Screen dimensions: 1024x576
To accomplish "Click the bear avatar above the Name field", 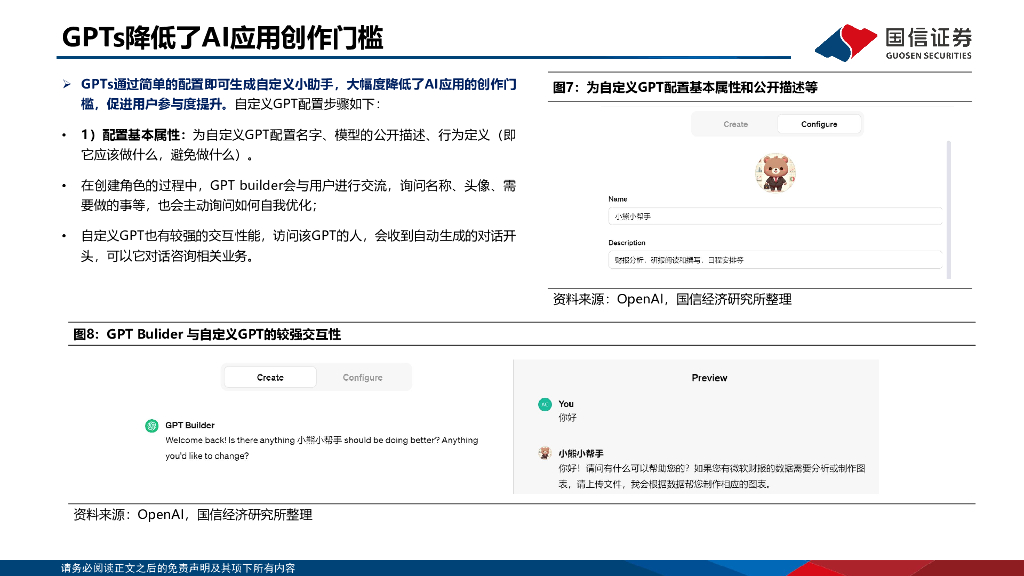I will tap(775, 172).
